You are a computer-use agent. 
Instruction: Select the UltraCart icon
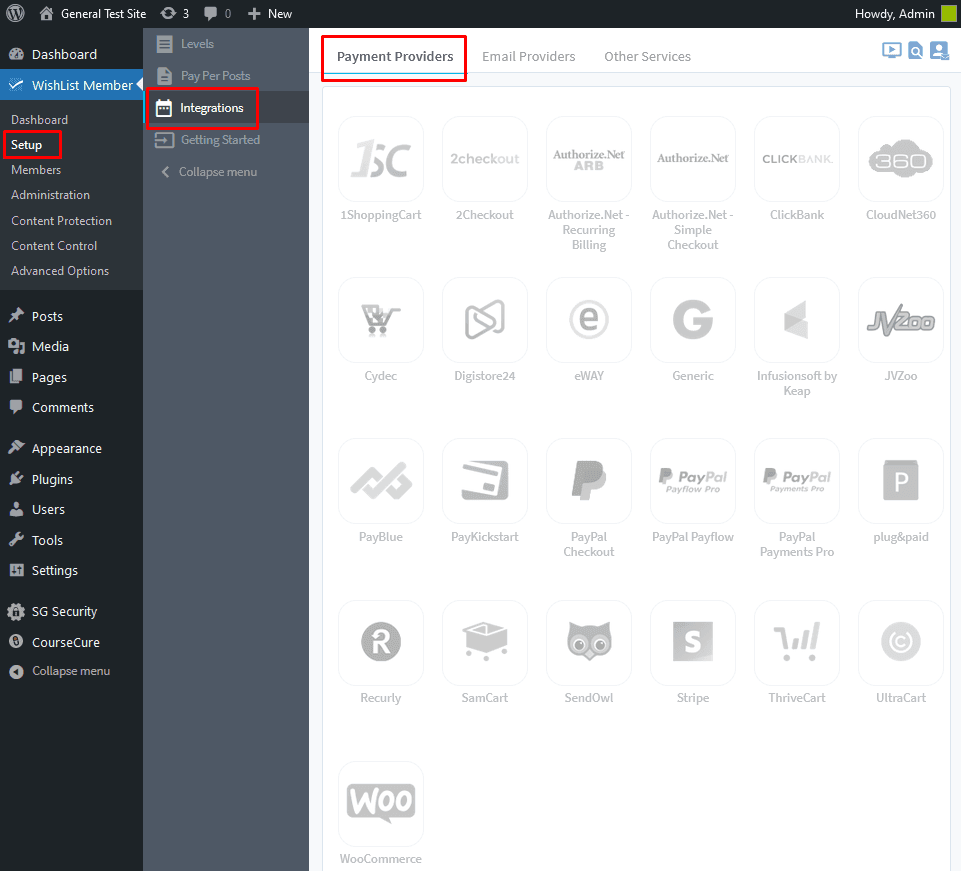(x=901, y=642)
